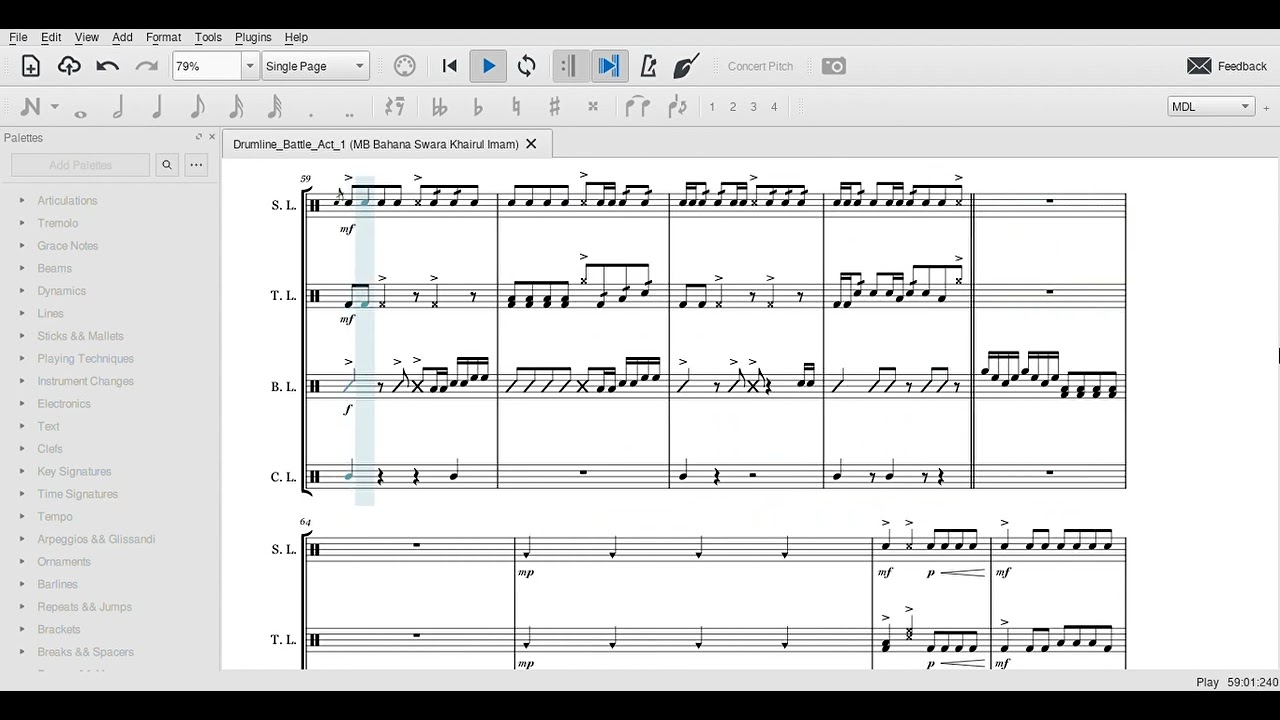Screen dimensions: 1280x720
Task: Add an augmentation dot
Action: point(311,114)
